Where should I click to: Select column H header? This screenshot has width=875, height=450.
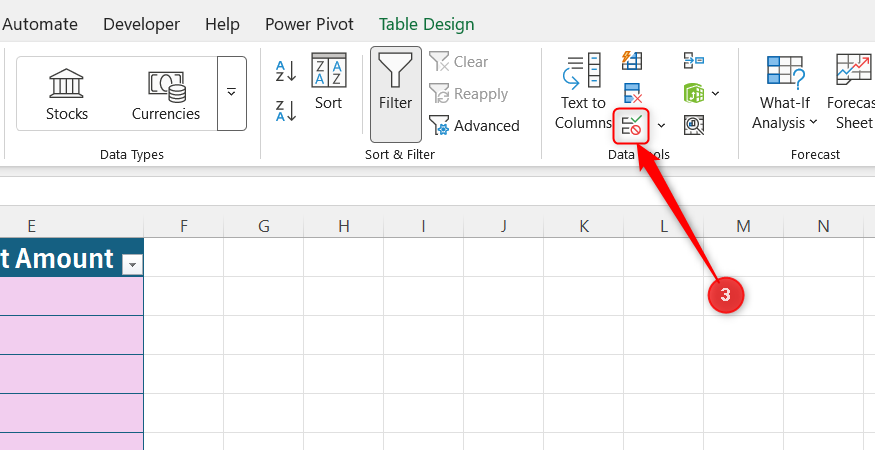344,226
